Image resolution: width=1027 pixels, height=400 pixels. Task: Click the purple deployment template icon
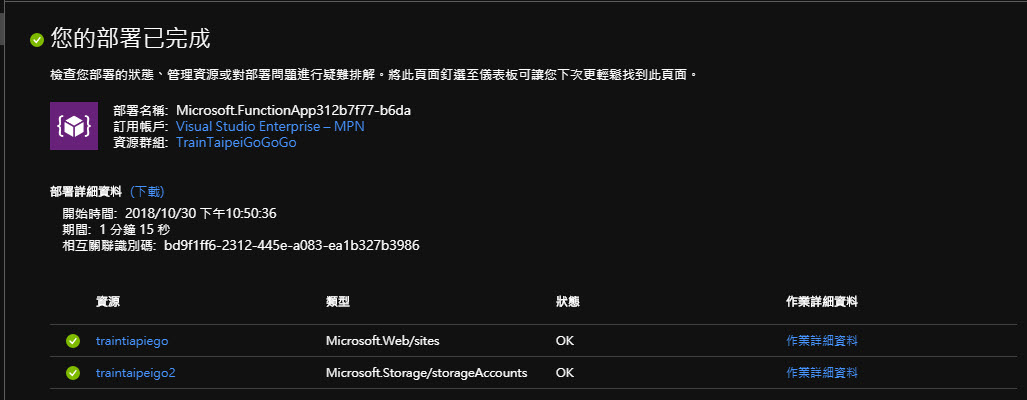(74, 127)
